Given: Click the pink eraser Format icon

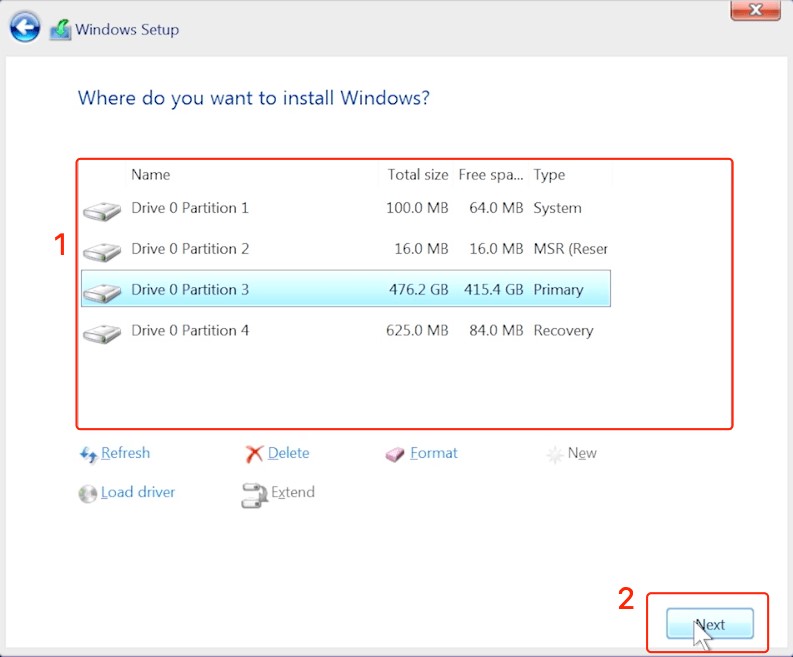Looking at the screenshot, I should [x=394, y=454].
